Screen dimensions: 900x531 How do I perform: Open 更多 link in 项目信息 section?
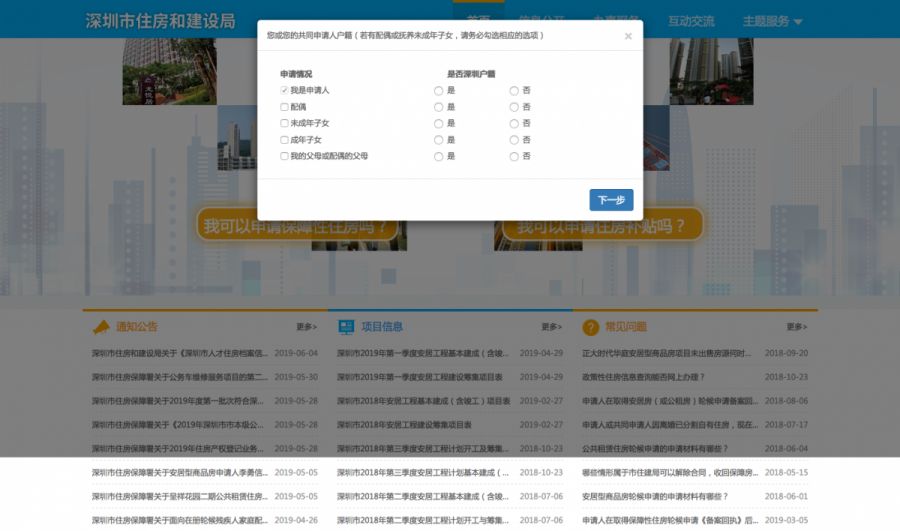pos(551,327)
